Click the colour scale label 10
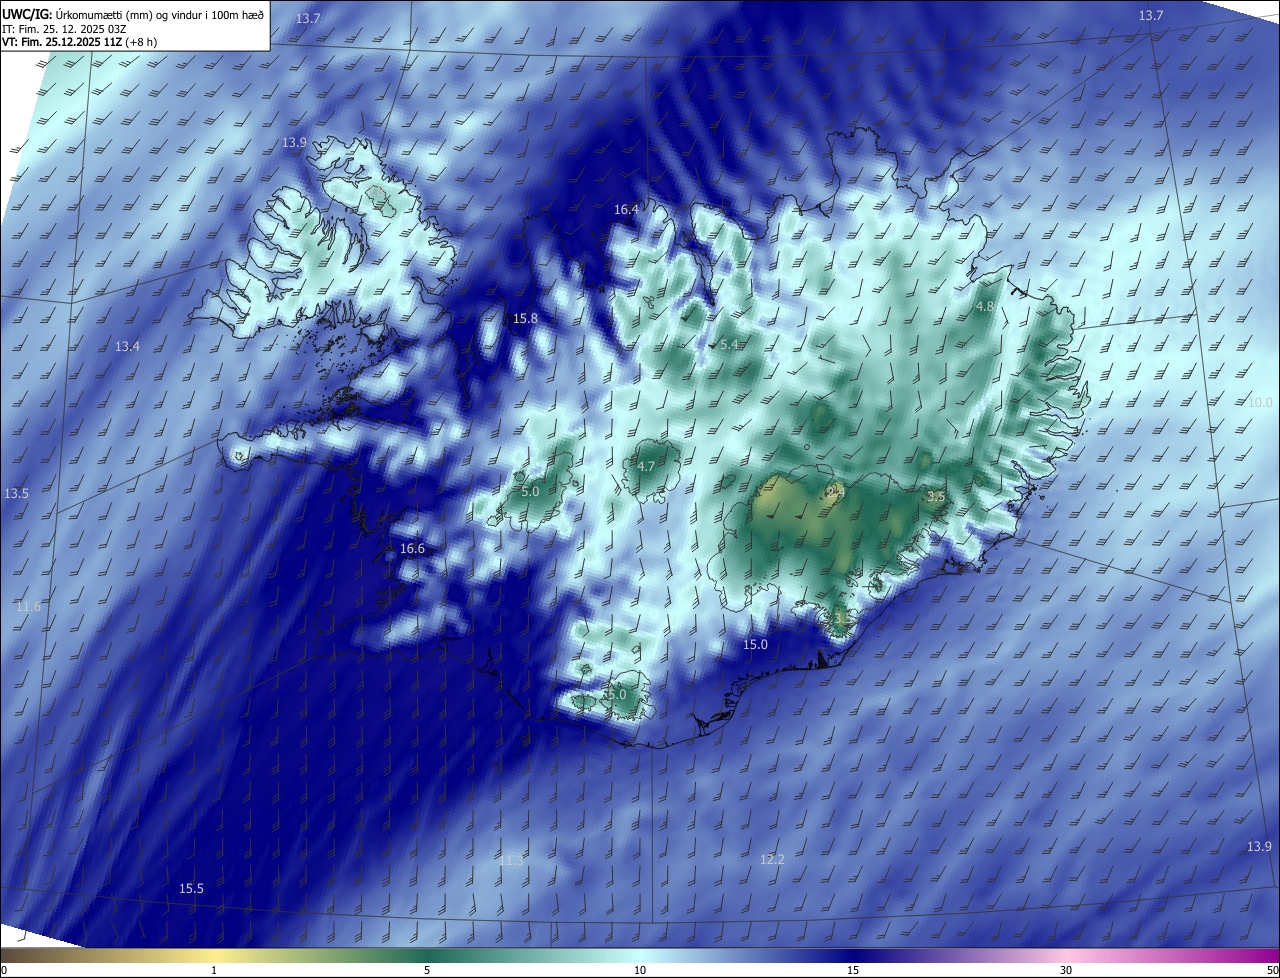The image size is (1280, 978). [x=640, y=971]
